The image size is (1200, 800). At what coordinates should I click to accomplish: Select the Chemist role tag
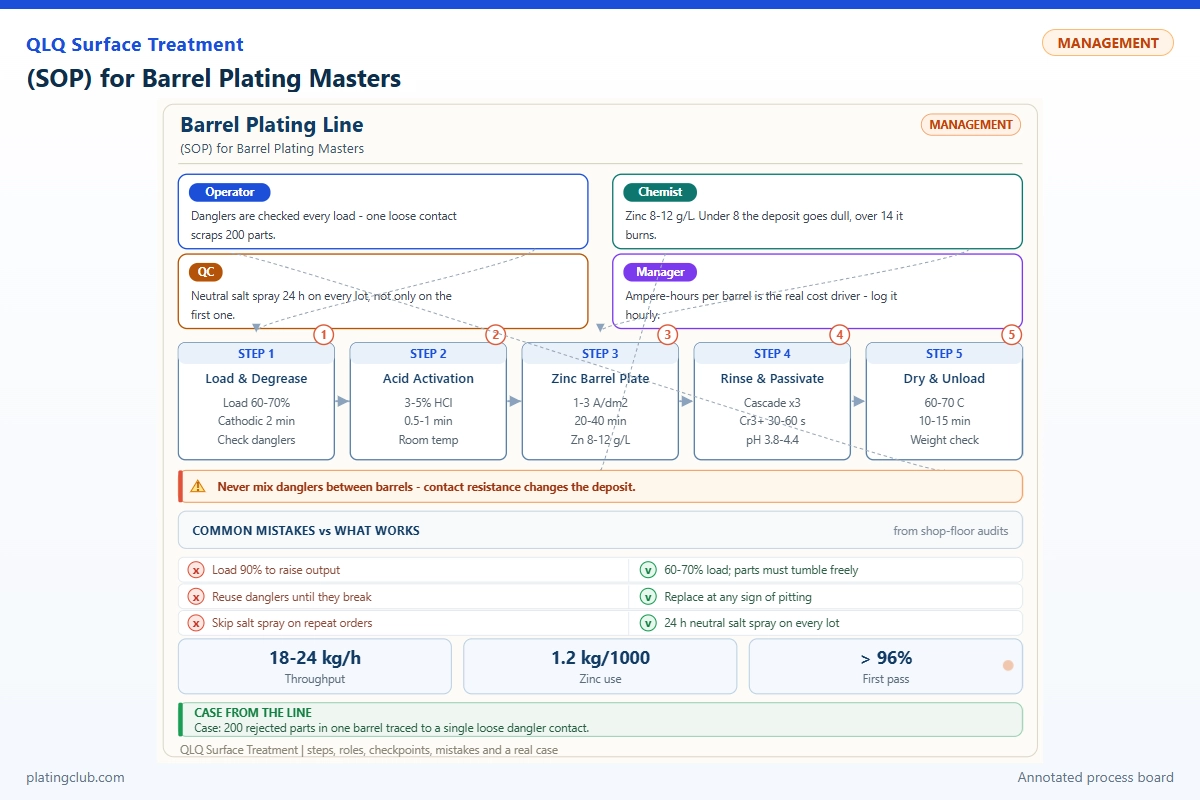coord(660,192)
